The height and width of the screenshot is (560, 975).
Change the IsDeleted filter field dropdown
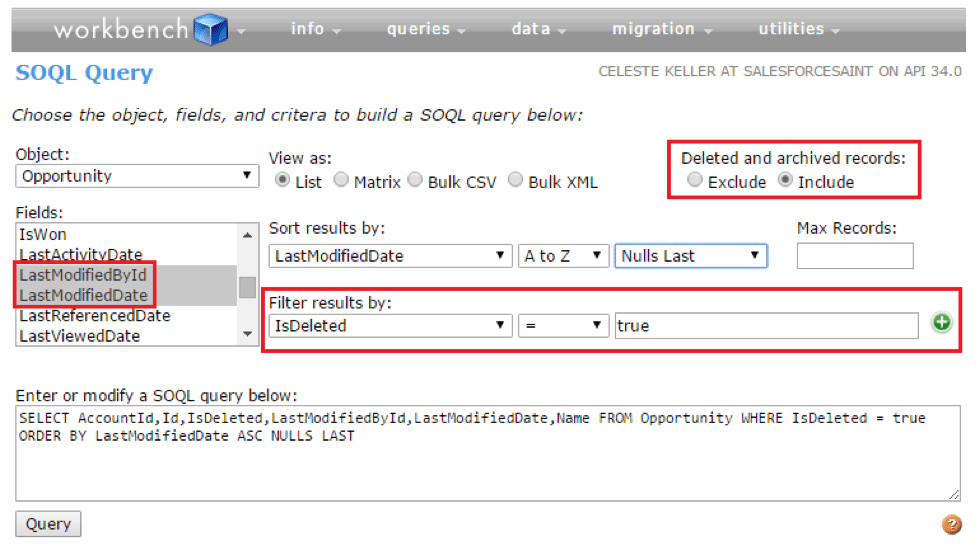pyautogui.click(x=390, y=326)
